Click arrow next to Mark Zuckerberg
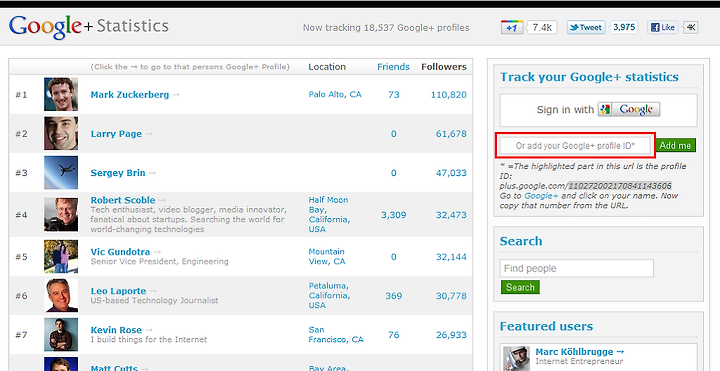This screenshot has height=371, width=720. 176,95
